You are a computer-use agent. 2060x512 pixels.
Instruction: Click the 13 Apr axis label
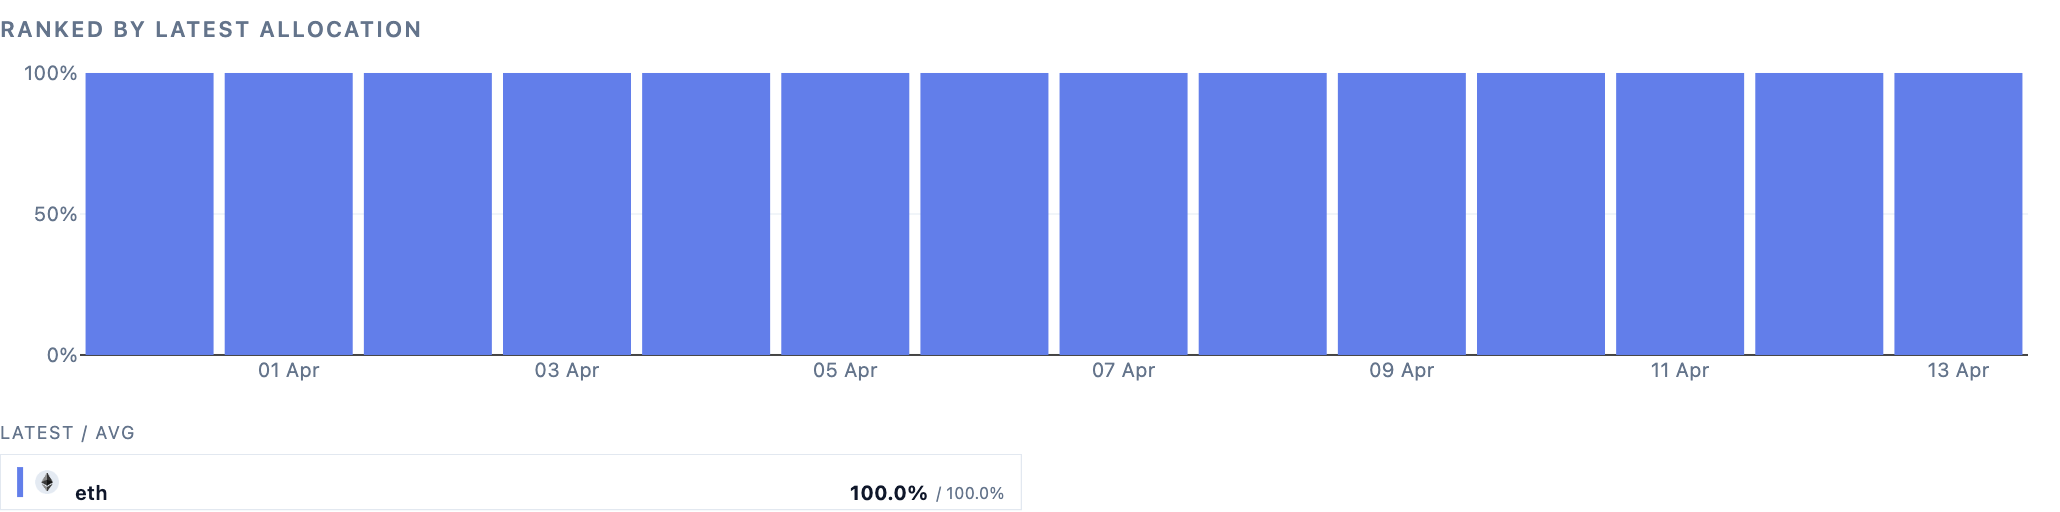point(1958,370)
